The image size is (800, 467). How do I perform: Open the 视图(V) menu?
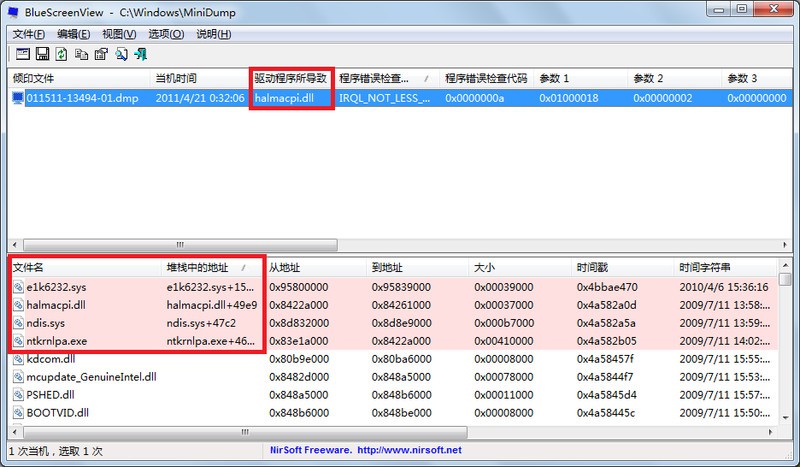118,34
